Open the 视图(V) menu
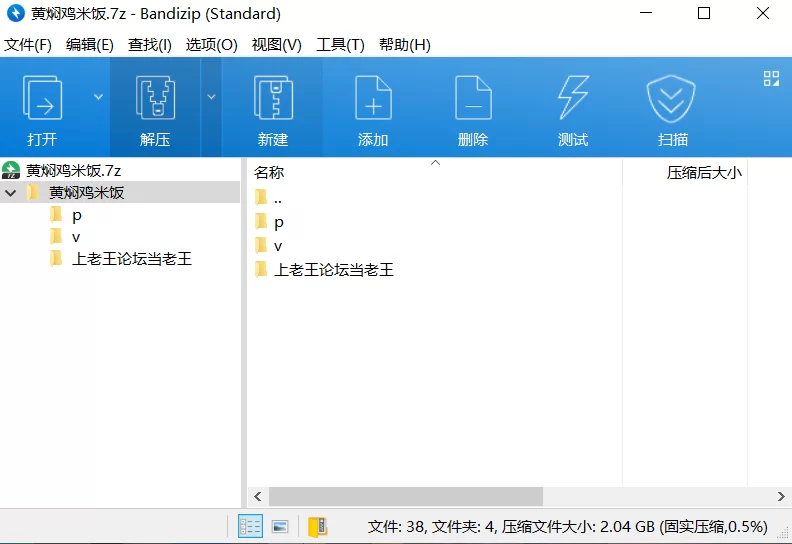The image size is (792, 544). pos(276,45)
